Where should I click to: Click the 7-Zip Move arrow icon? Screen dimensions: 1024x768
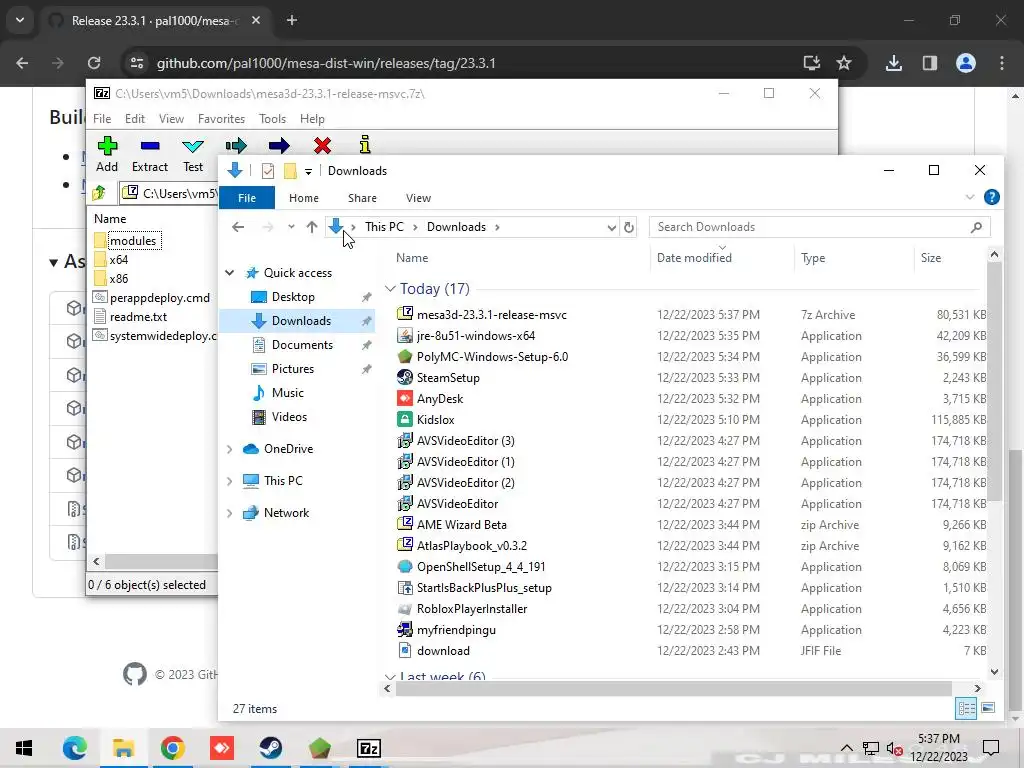pos(279,146)
